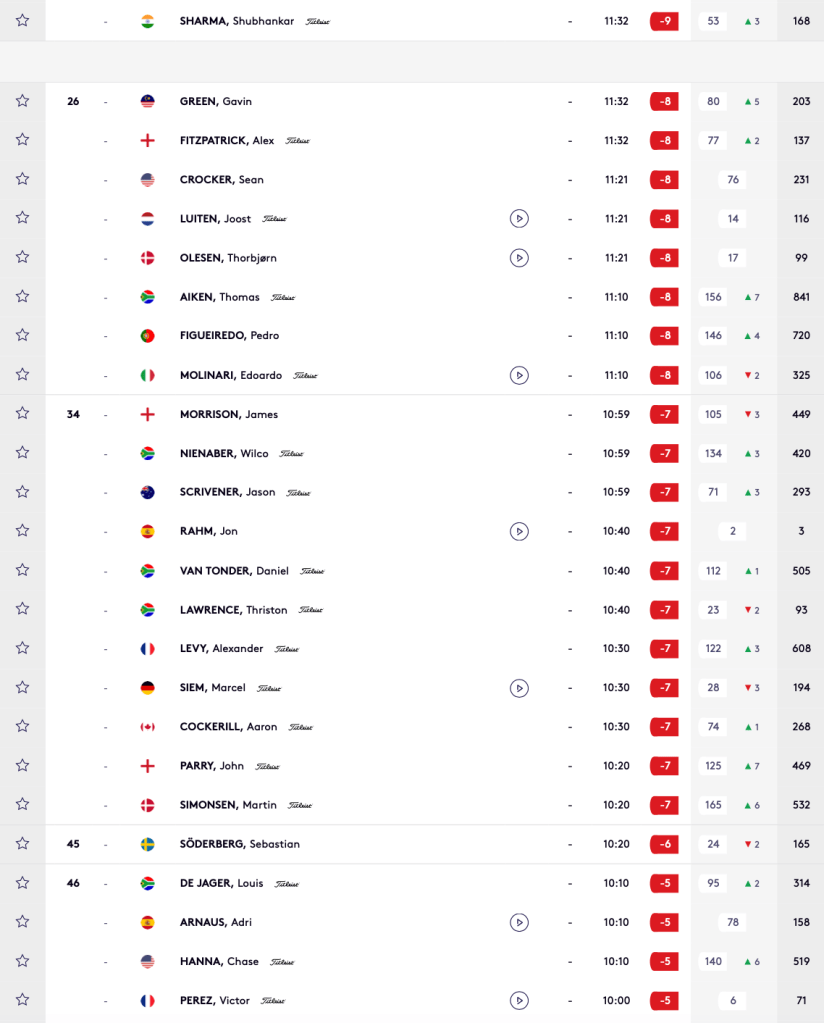Open Alex Fitzpatrick's player page

tap(227, 141)
